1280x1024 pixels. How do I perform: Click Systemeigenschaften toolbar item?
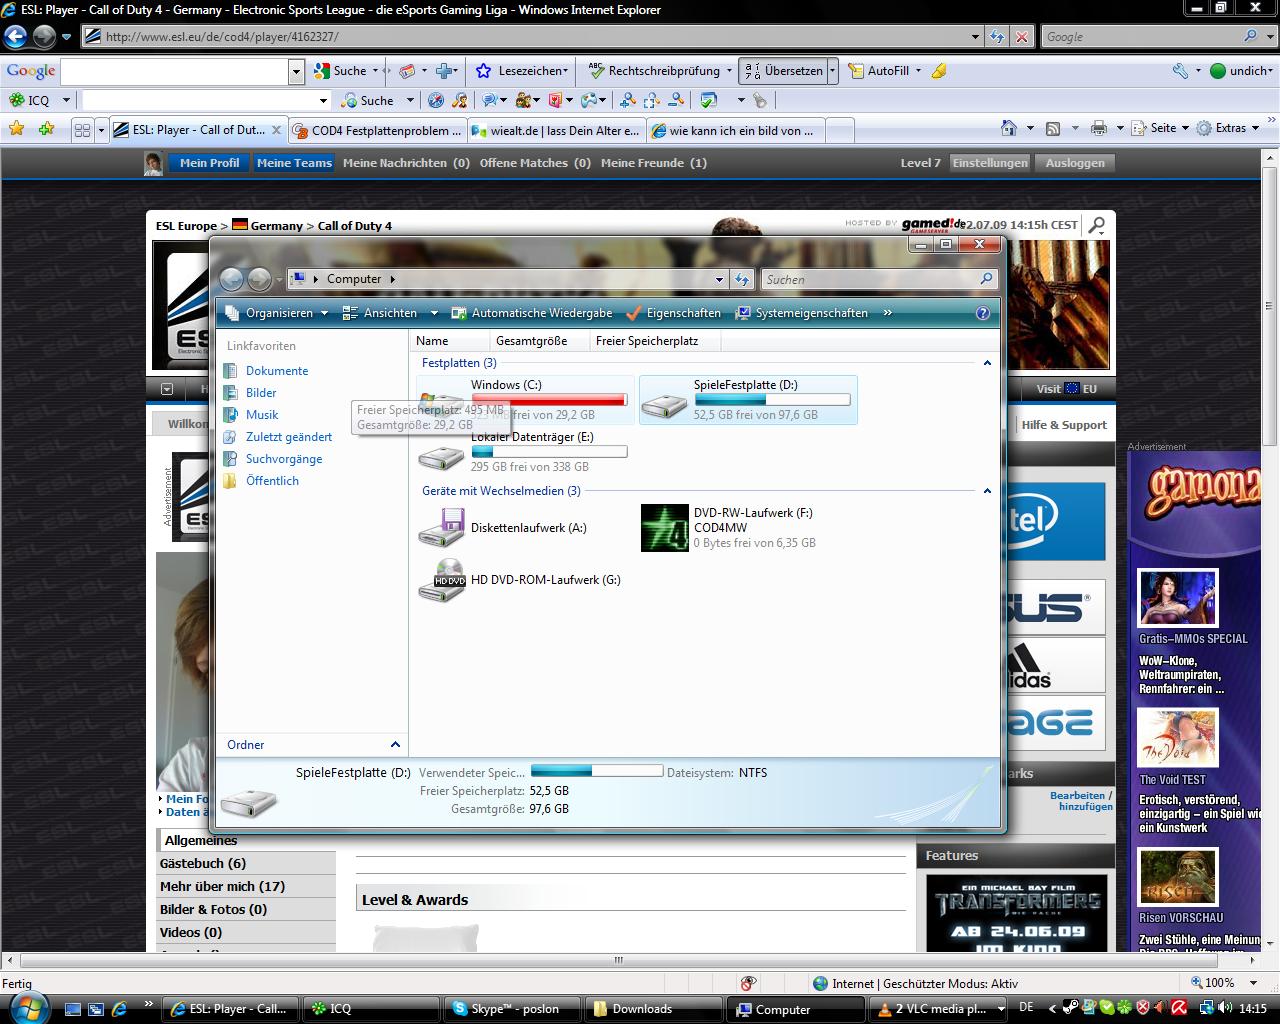coord(802,313)
